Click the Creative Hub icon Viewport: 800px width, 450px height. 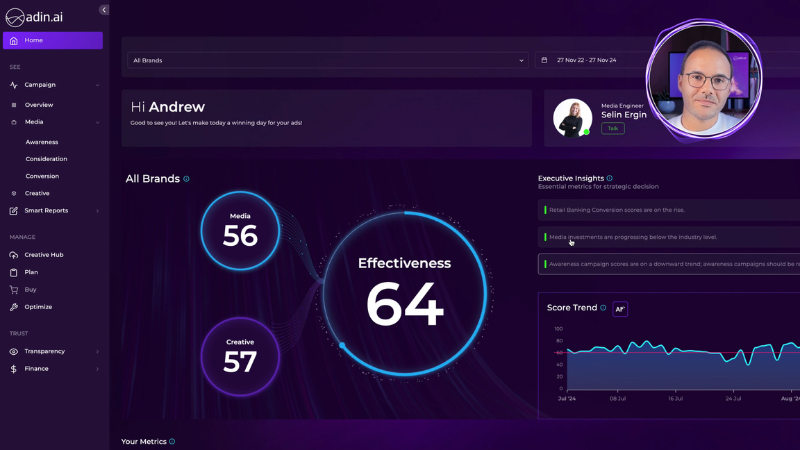coord(13,255)
